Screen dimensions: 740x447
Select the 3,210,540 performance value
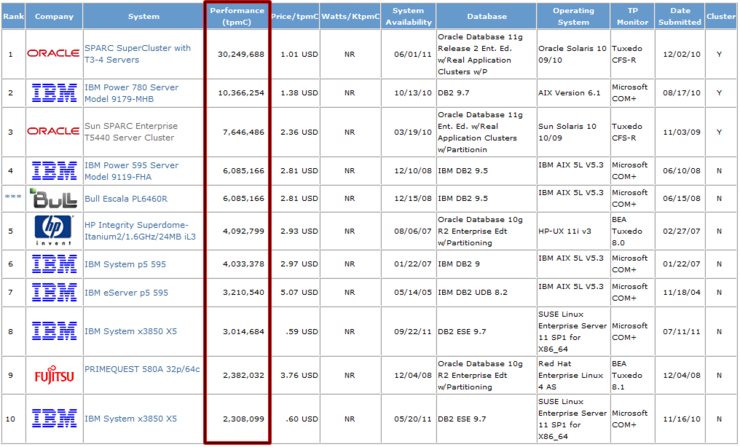(x=244, y=292)
